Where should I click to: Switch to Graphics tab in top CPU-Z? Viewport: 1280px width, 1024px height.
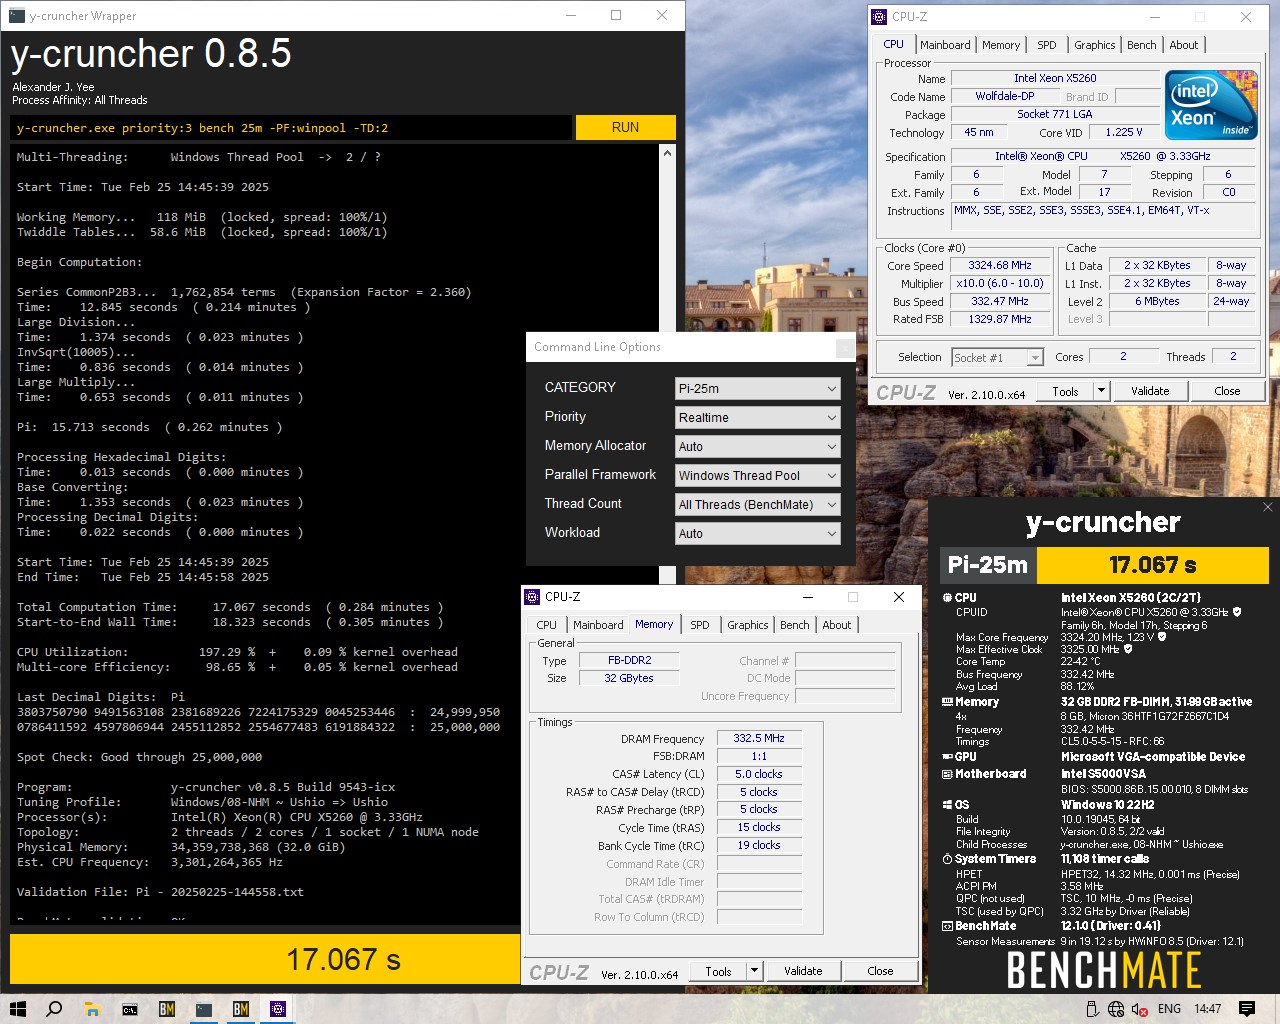(x=1095, y=45)
